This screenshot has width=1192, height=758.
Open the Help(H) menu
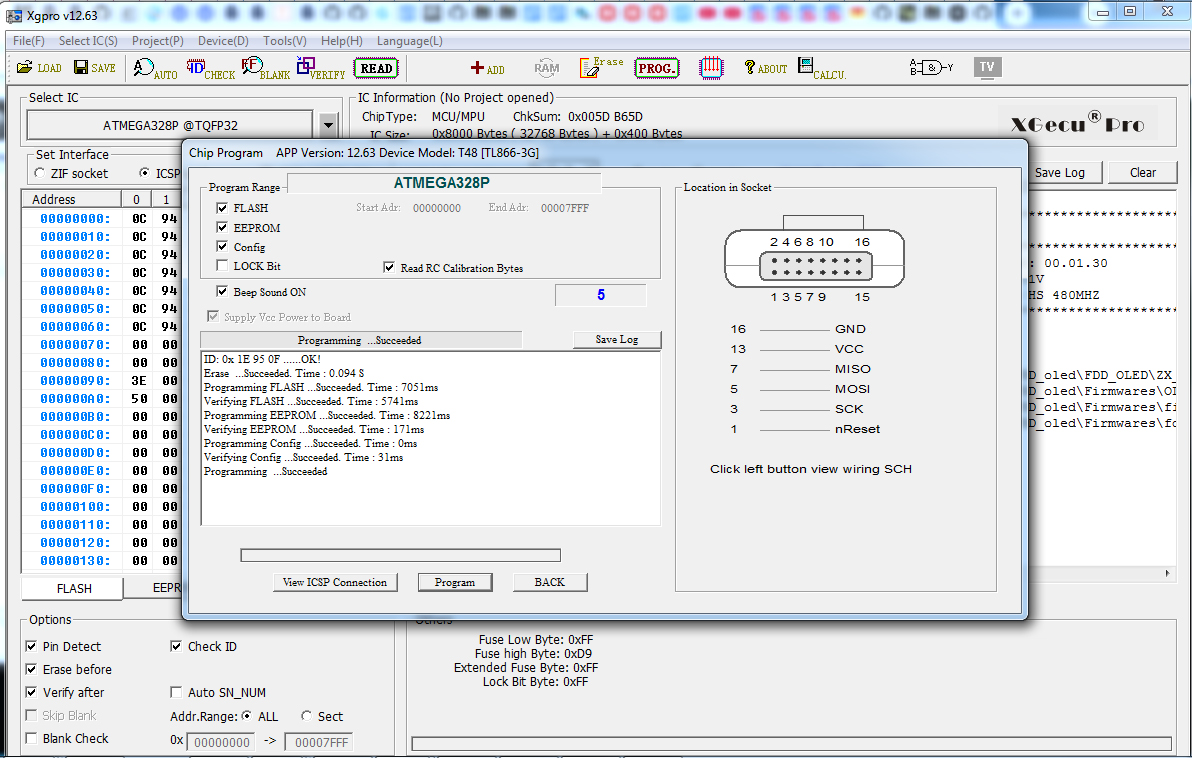tap(341, 41)
